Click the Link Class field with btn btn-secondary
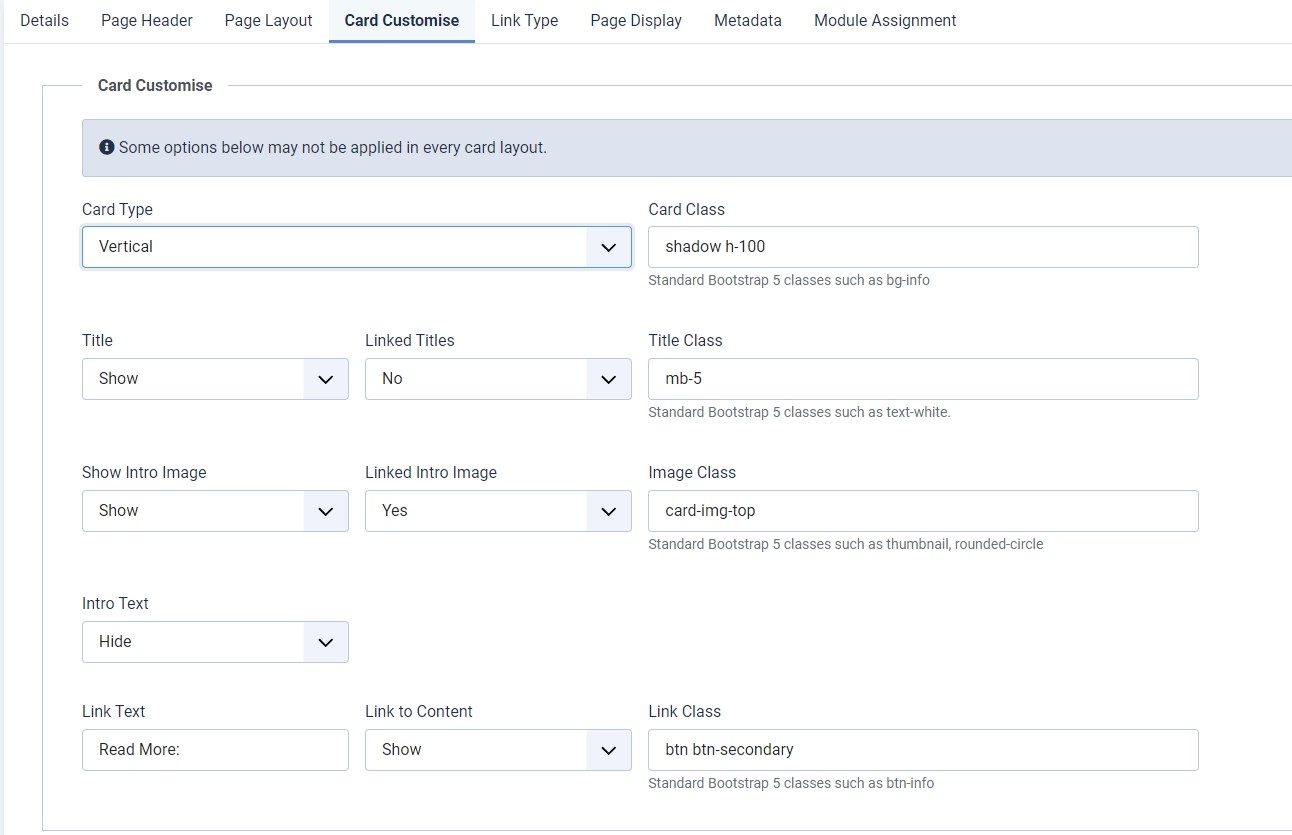Screen dimensions: 1292x835 [x=923, y=750]
